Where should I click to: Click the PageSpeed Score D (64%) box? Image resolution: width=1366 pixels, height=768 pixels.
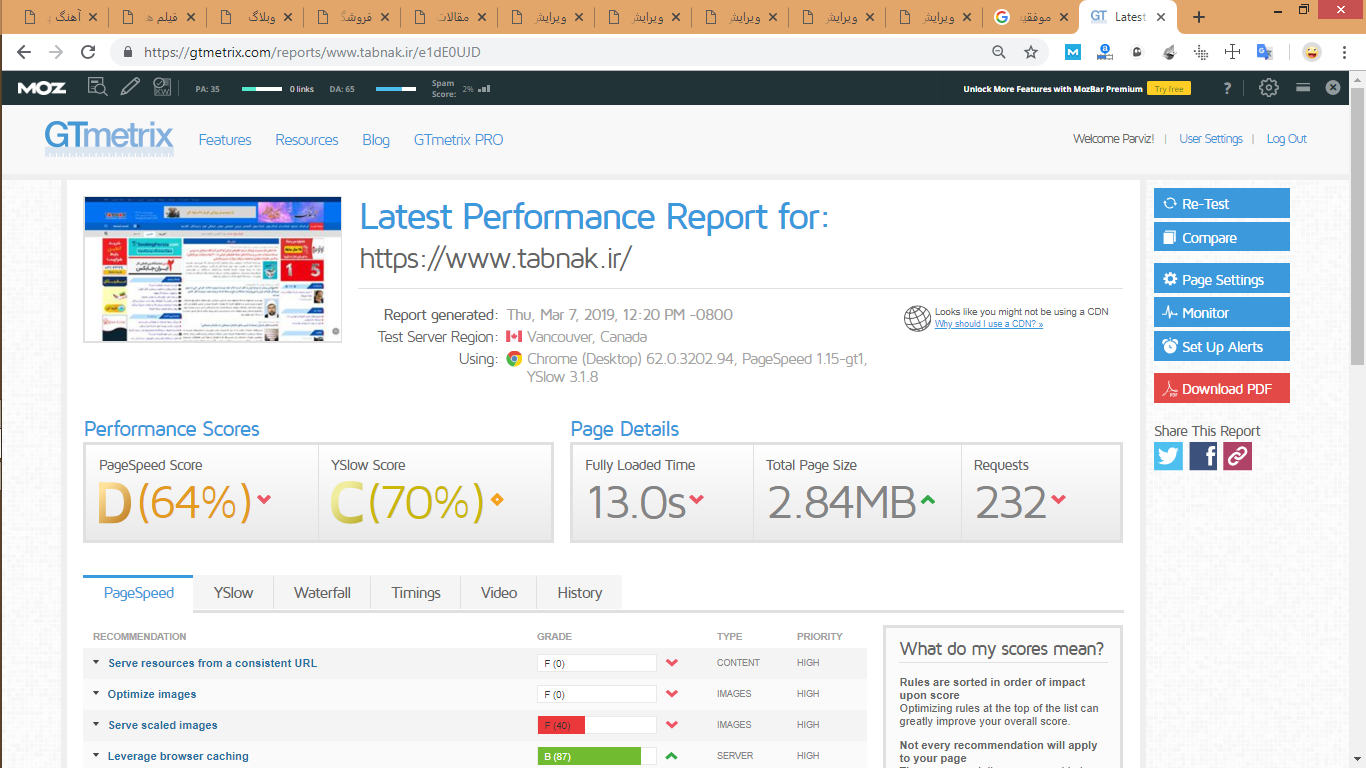point(202,493)
